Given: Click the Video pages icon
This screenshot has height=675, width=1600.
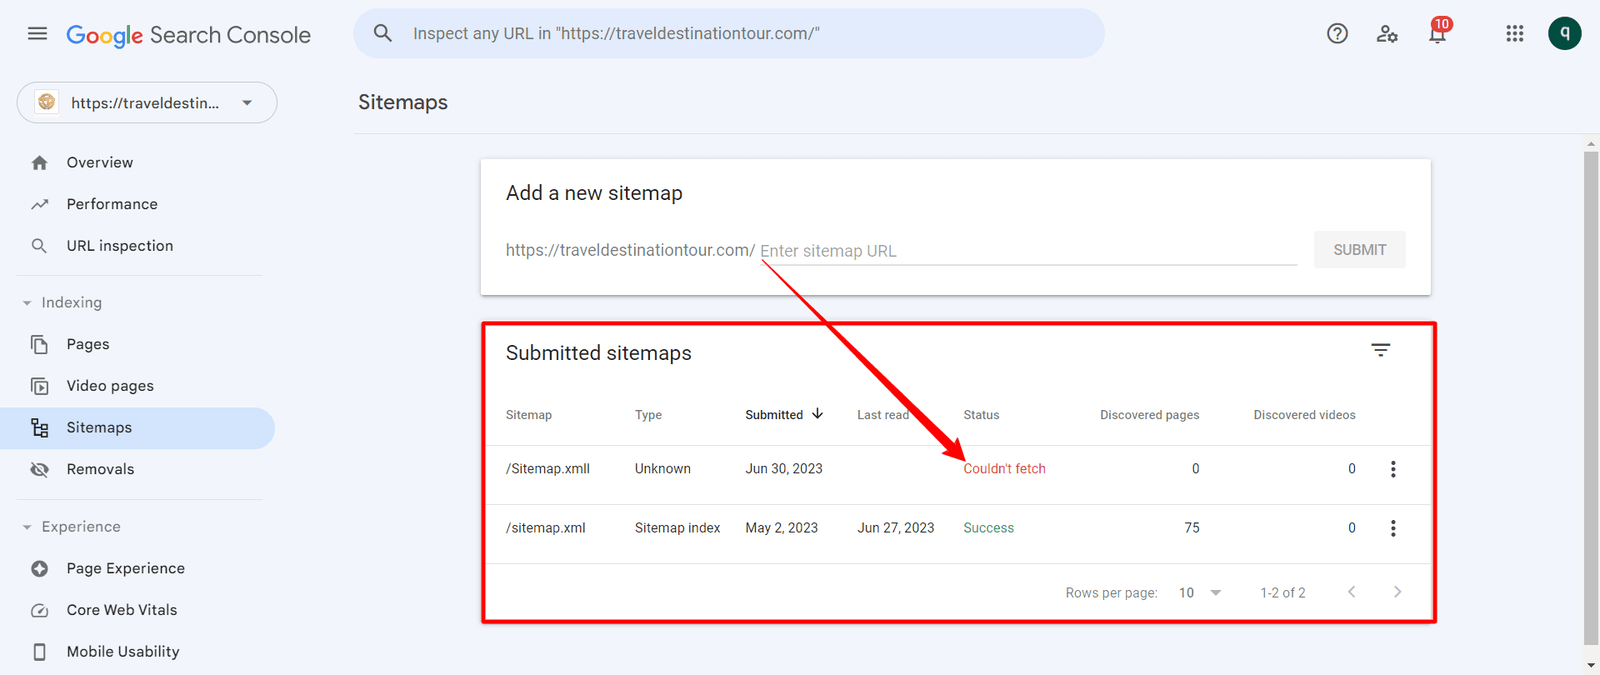Looking at the screenshot, I should coord(39,386).
